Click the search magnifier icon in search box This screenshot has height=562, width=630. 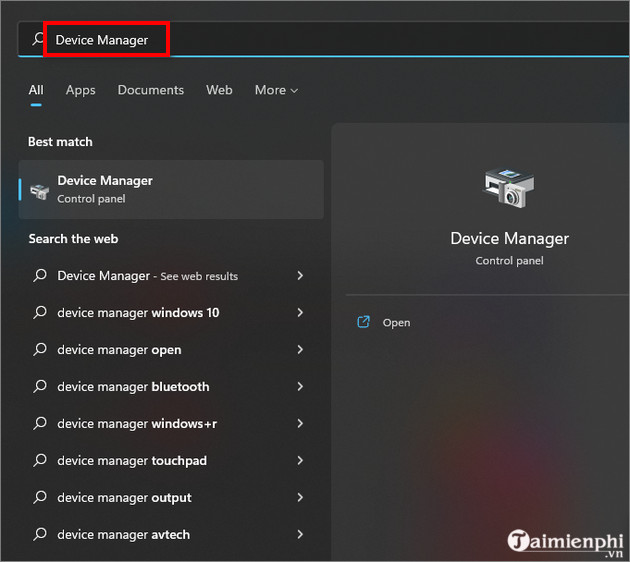click(38, 39)
